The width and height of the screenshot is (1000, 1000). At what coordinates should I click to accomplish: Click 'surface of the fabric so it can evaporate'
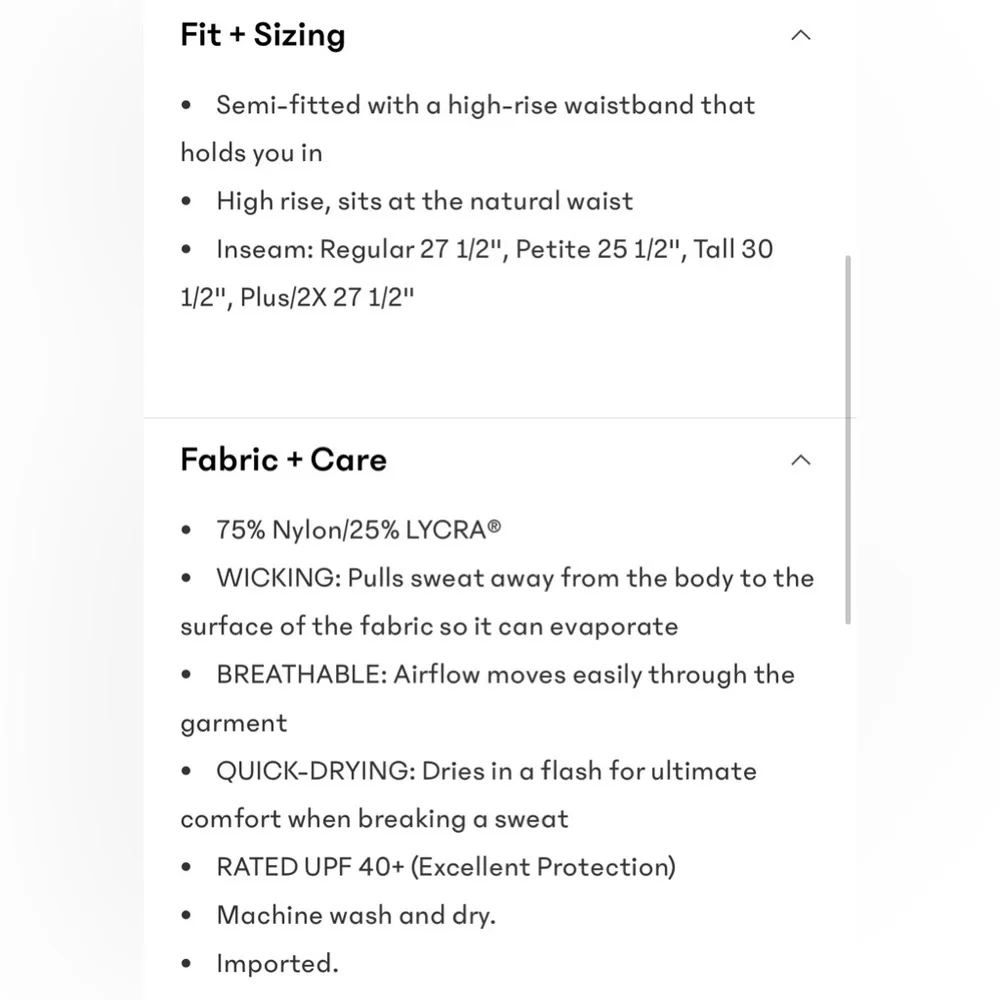429,627
